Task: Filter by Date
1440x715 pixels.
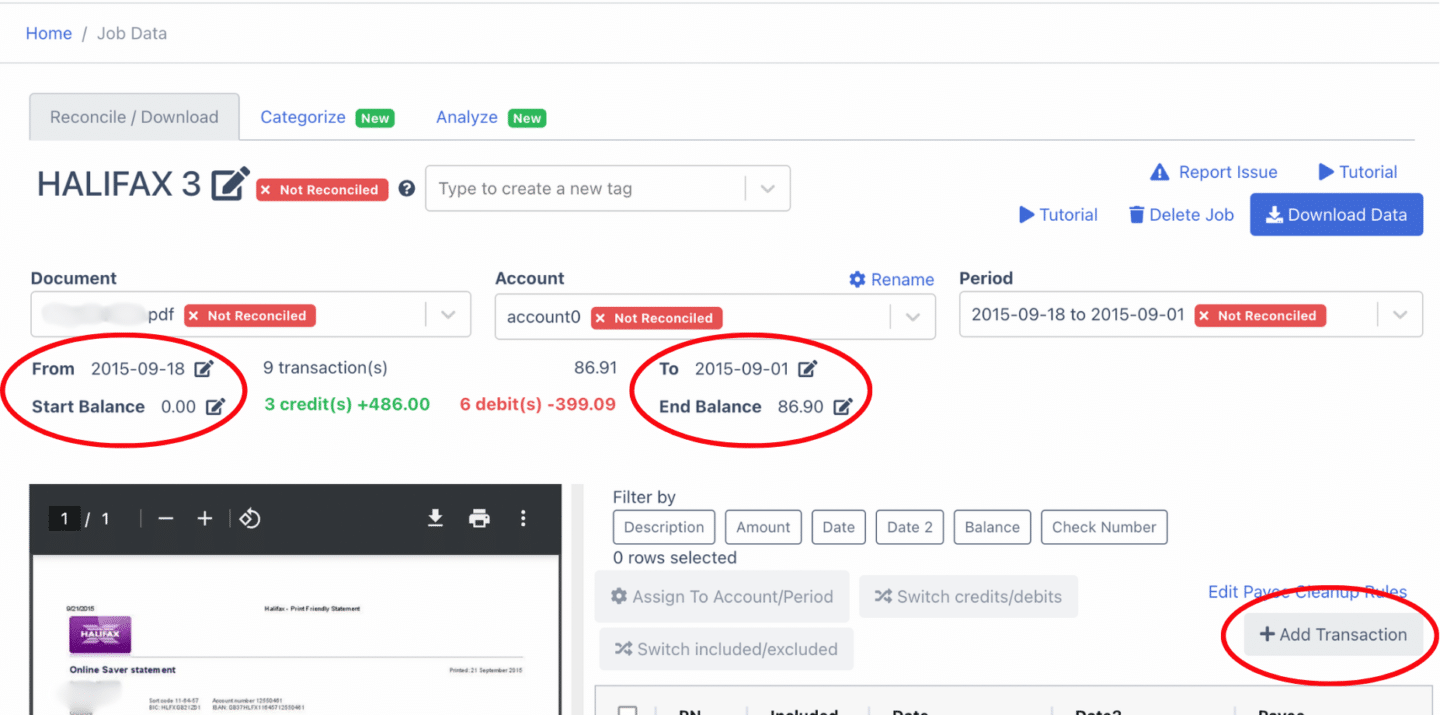Action: pos(838,527)
